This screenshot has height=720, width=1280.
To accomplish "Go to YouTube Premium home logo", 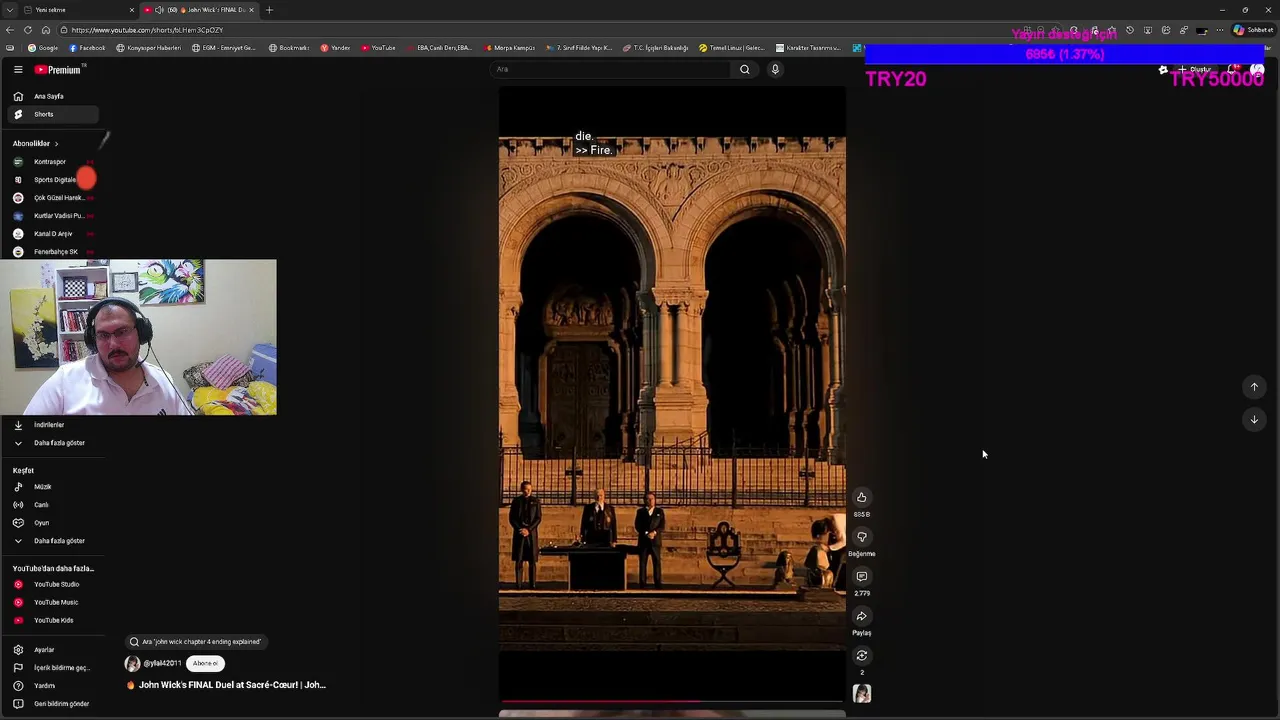I will click(x=58, y=70).
